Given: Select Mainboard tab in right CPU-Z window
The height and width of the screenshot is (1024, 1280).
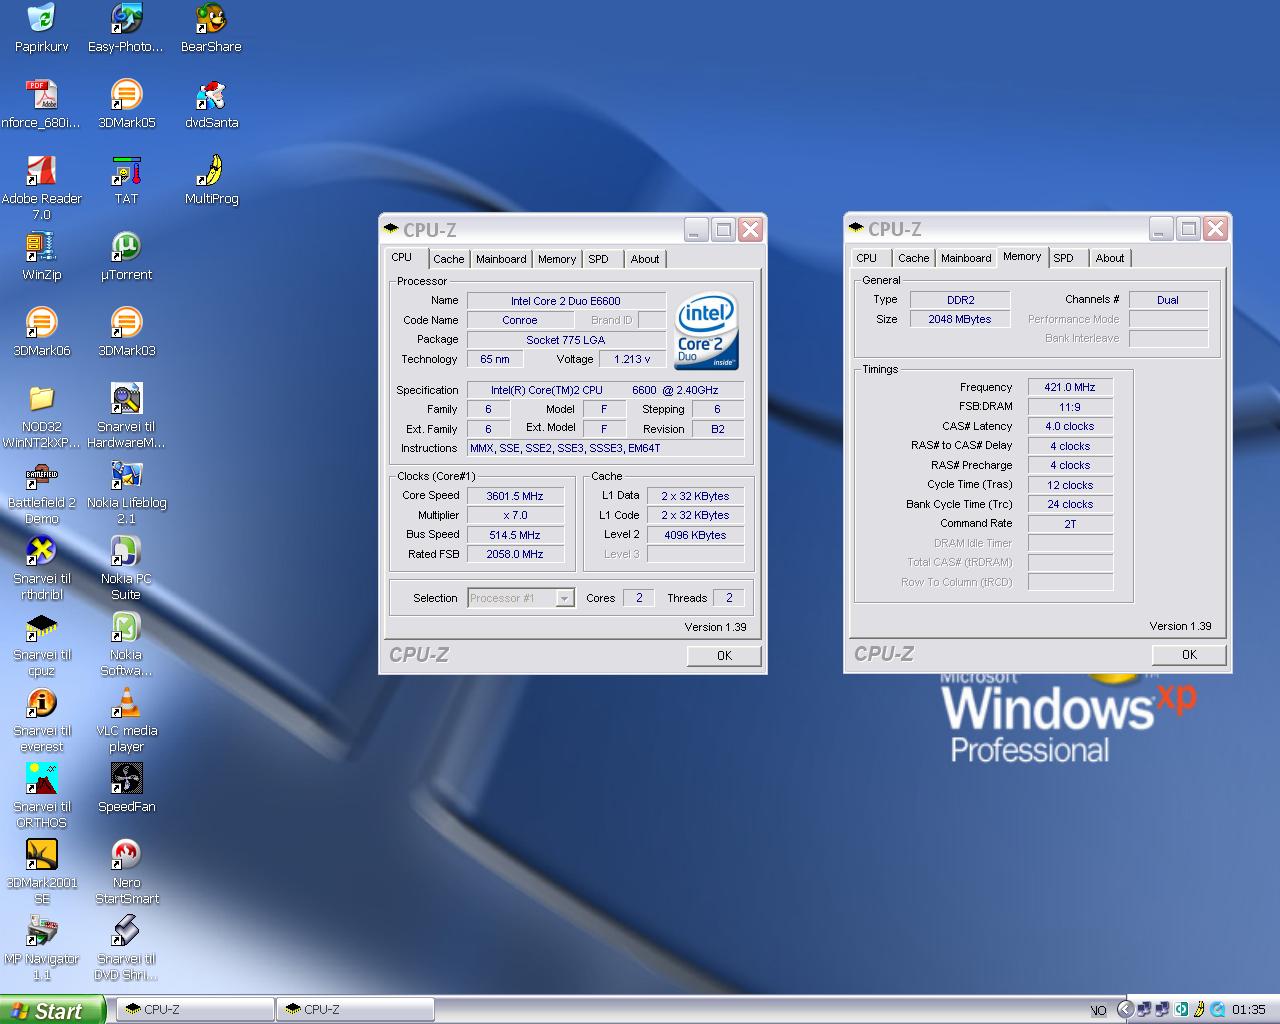Looking at the screenshot, I should click(x=966, y=258).
